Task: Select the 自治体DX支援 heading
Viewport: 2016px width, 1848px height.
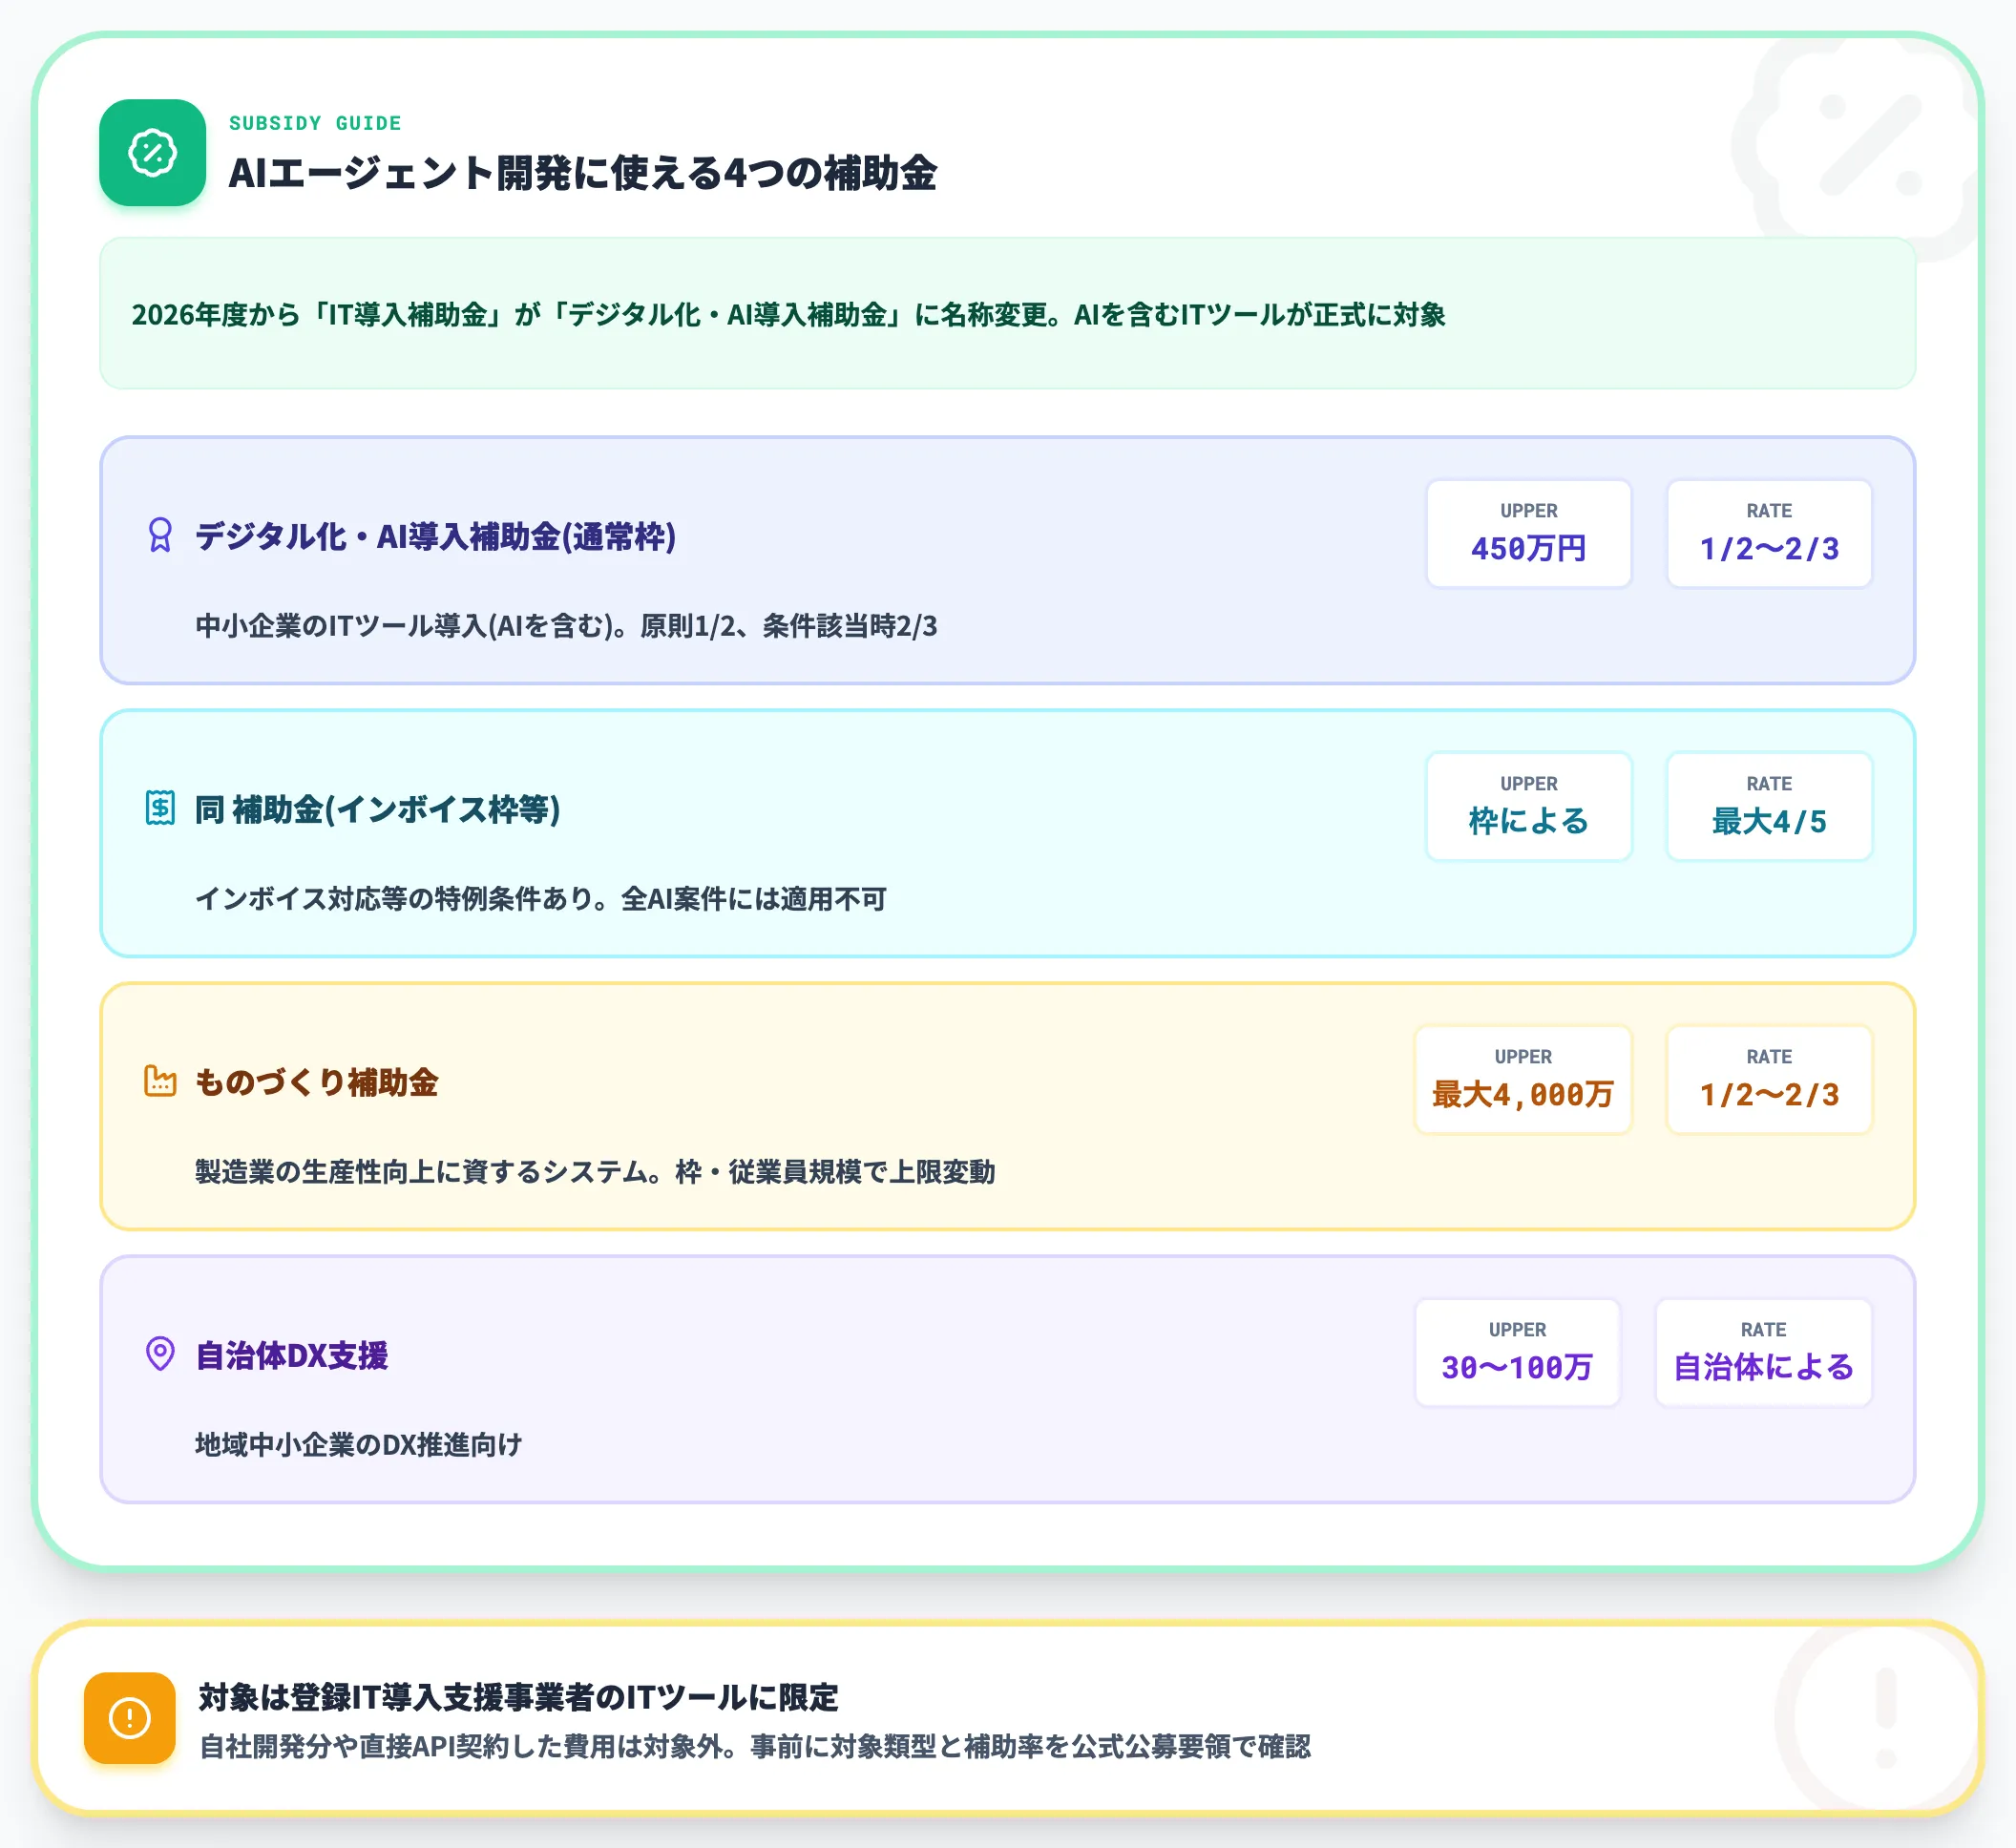Action: pyautogui.click(x=292, y=1355)
